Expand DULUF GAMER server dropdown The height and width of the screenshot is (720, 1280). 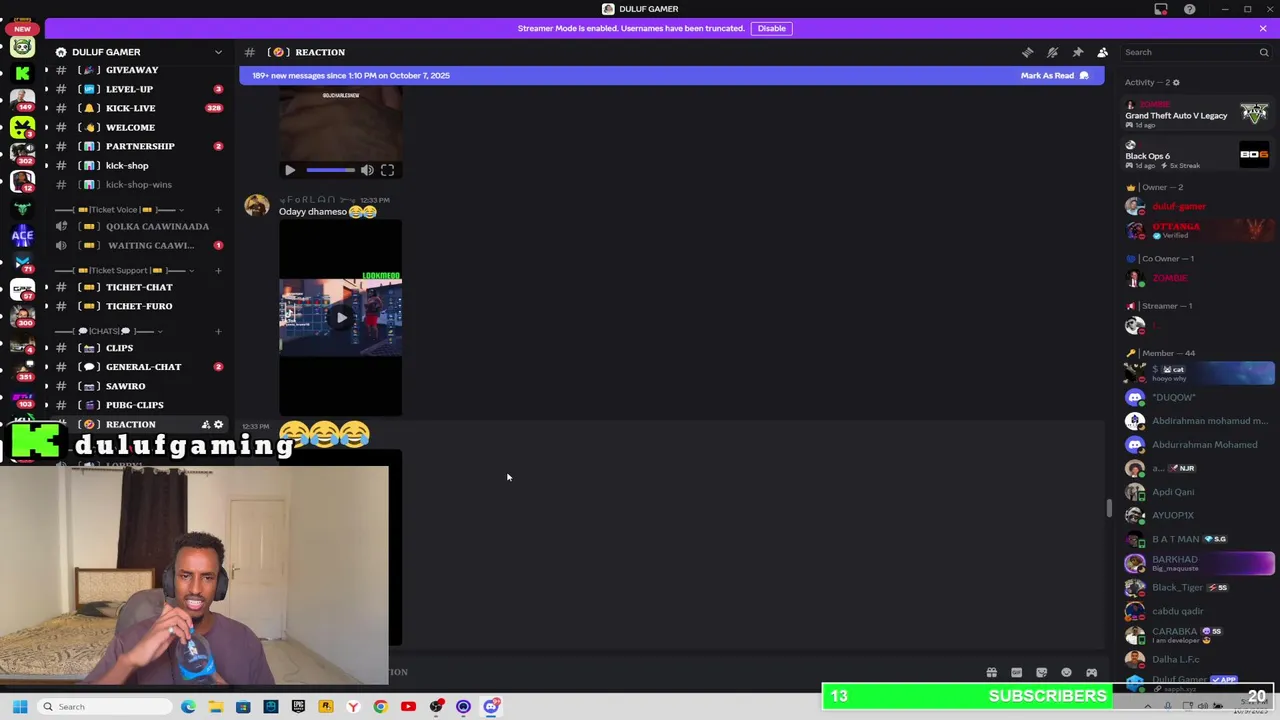pos(218,52)
